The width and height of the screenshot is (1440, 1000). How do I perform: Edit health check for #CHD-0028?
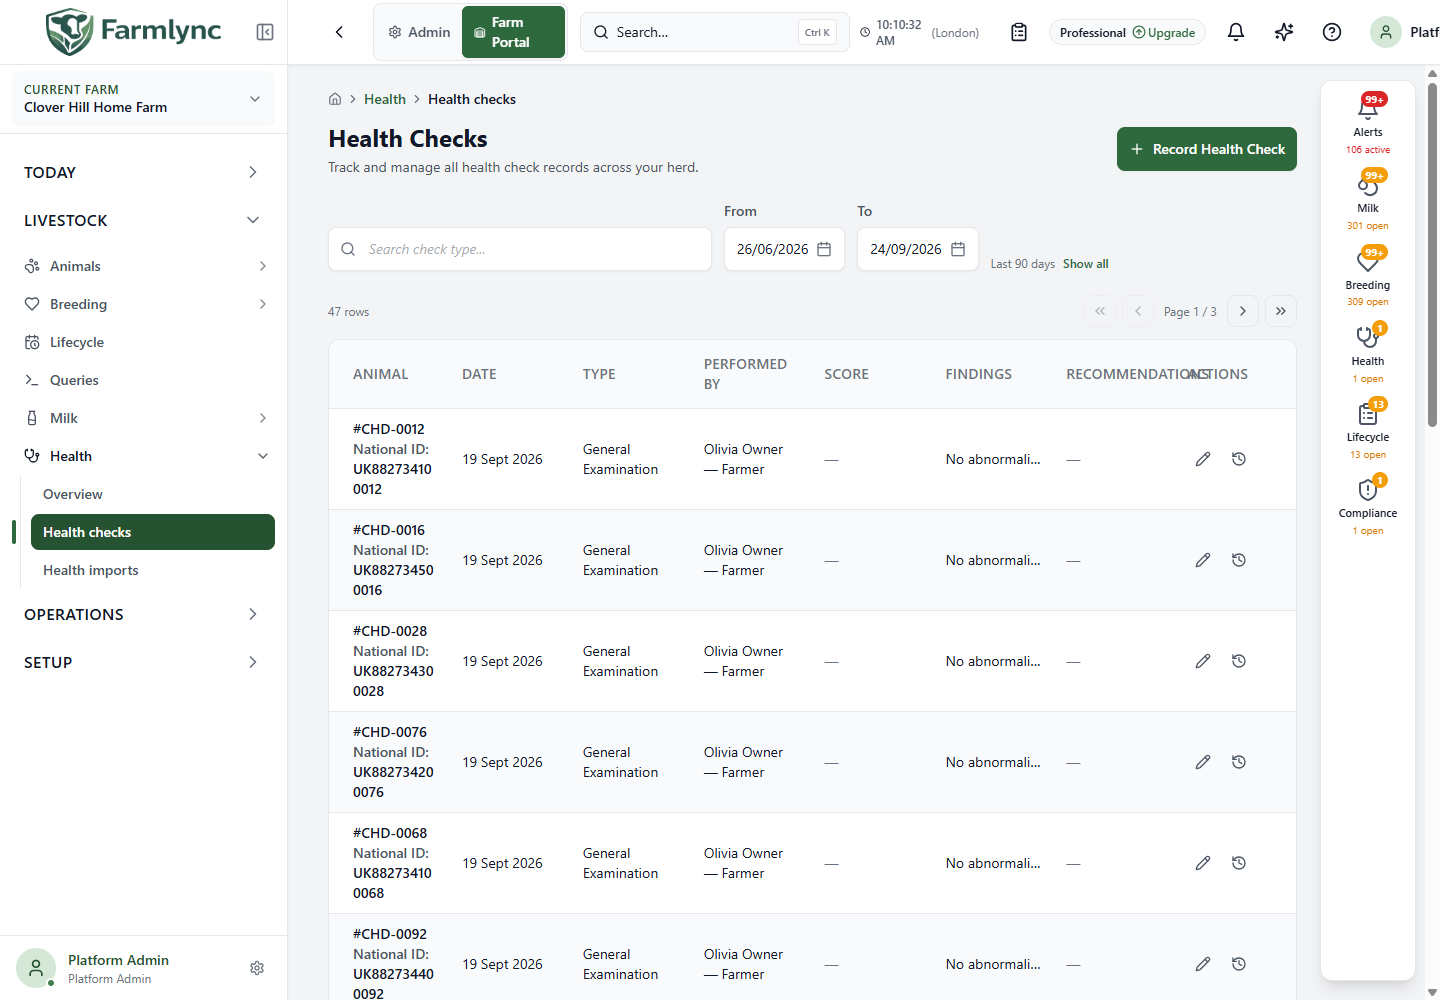(1203, 661)
